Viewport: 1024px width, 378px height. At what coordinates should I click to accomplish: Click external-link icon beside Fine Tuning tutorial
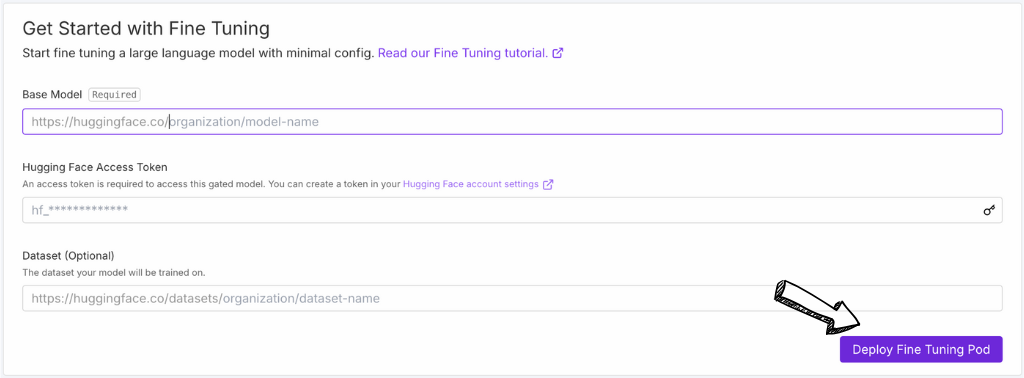[x=558, y=54]
